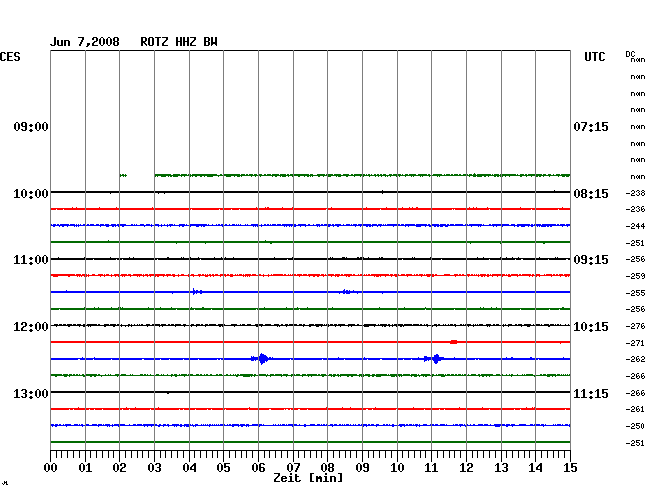Click minute 03 on the time axis
The height and width of the screenshot is (494, 650).
(x=154, y=468)
